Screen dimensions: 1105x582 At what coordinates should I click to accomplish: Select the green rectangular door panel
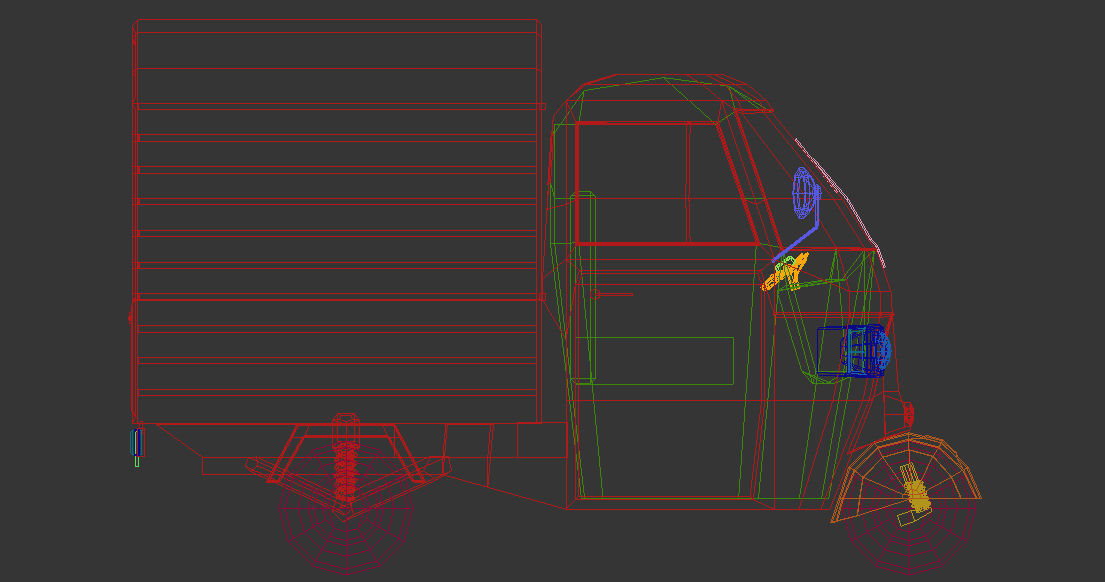click(655, 361)
